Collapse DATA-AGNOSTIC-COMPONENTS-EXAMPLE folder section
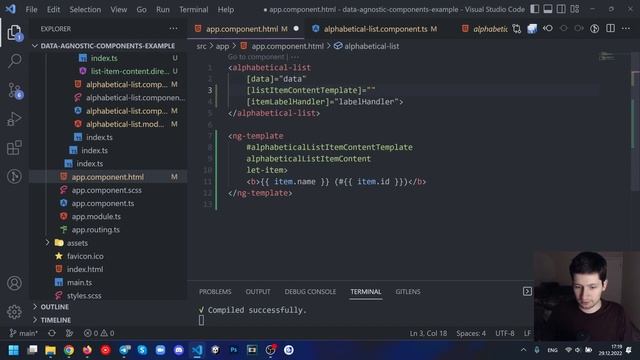Screen dimensions: 640x360 click(x=108, y=46)
